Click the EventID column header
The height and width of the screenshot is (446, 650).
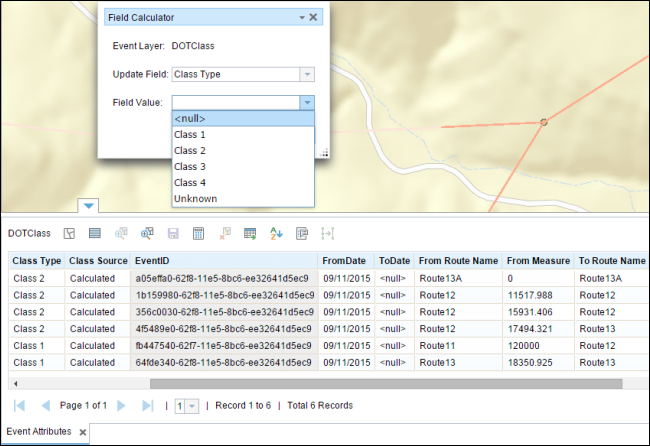pyautogui.click(x=154, y=260)
